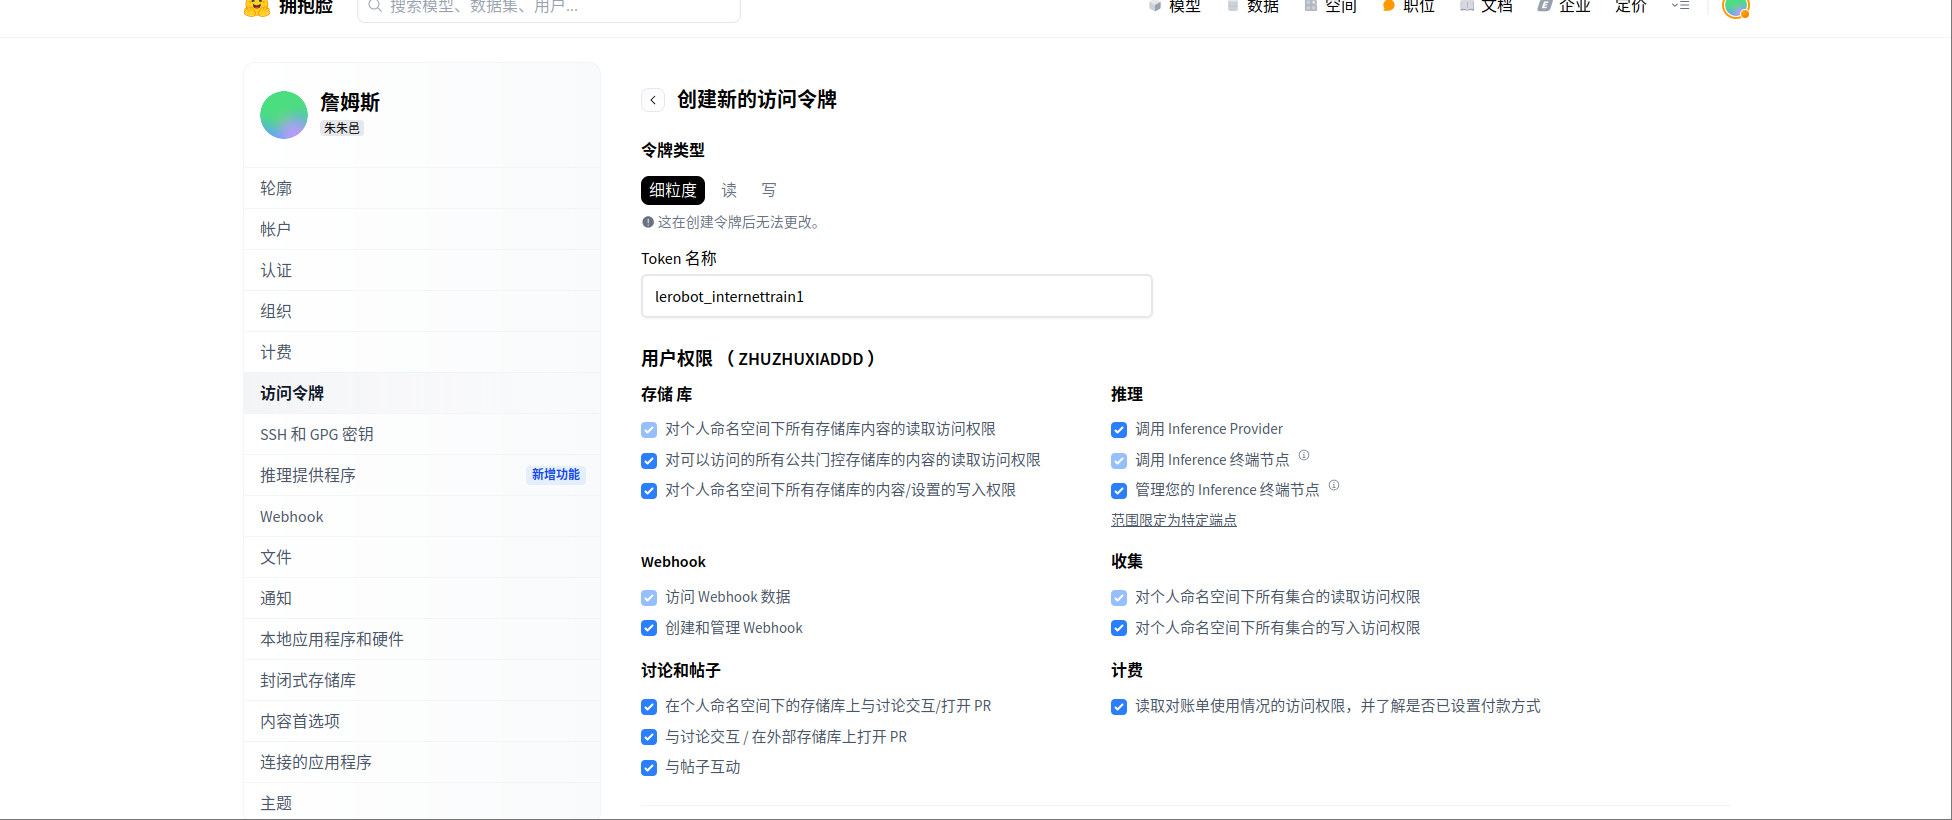Click the 詹姆斯 profile name
Screen dimensions: 1952x820
350,102
